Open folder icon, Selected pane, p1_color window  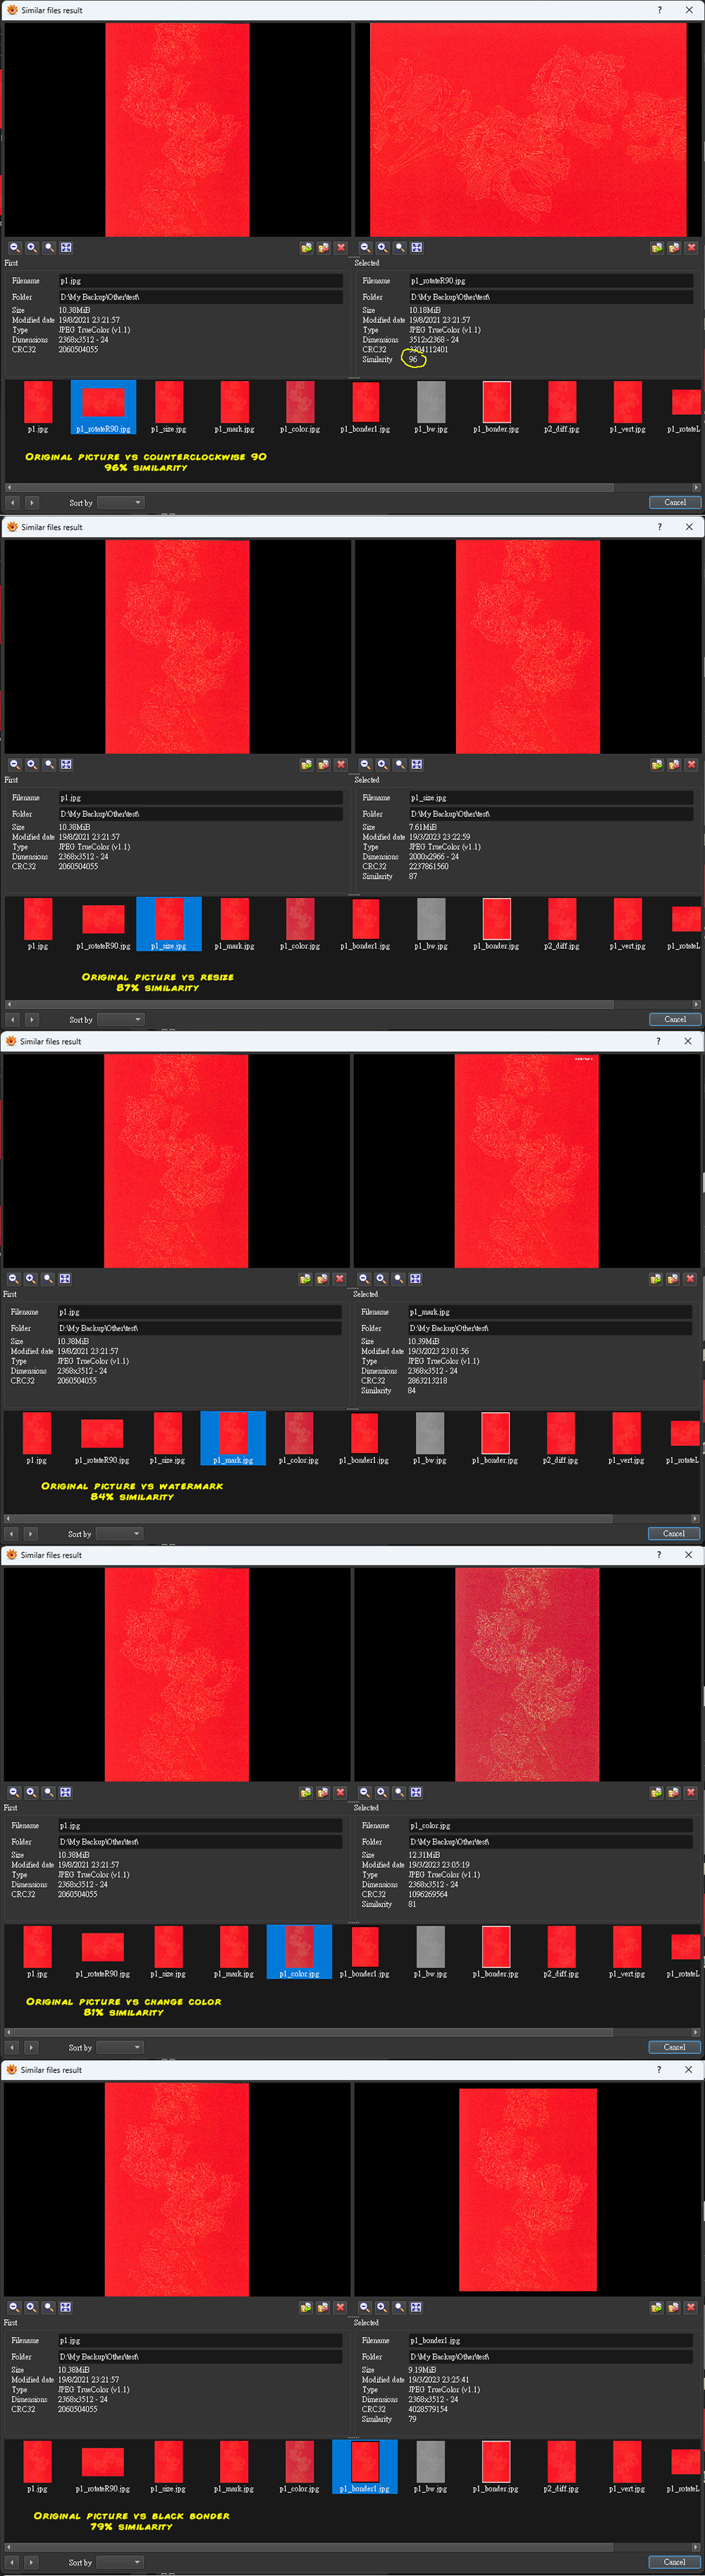point(656,1792)
